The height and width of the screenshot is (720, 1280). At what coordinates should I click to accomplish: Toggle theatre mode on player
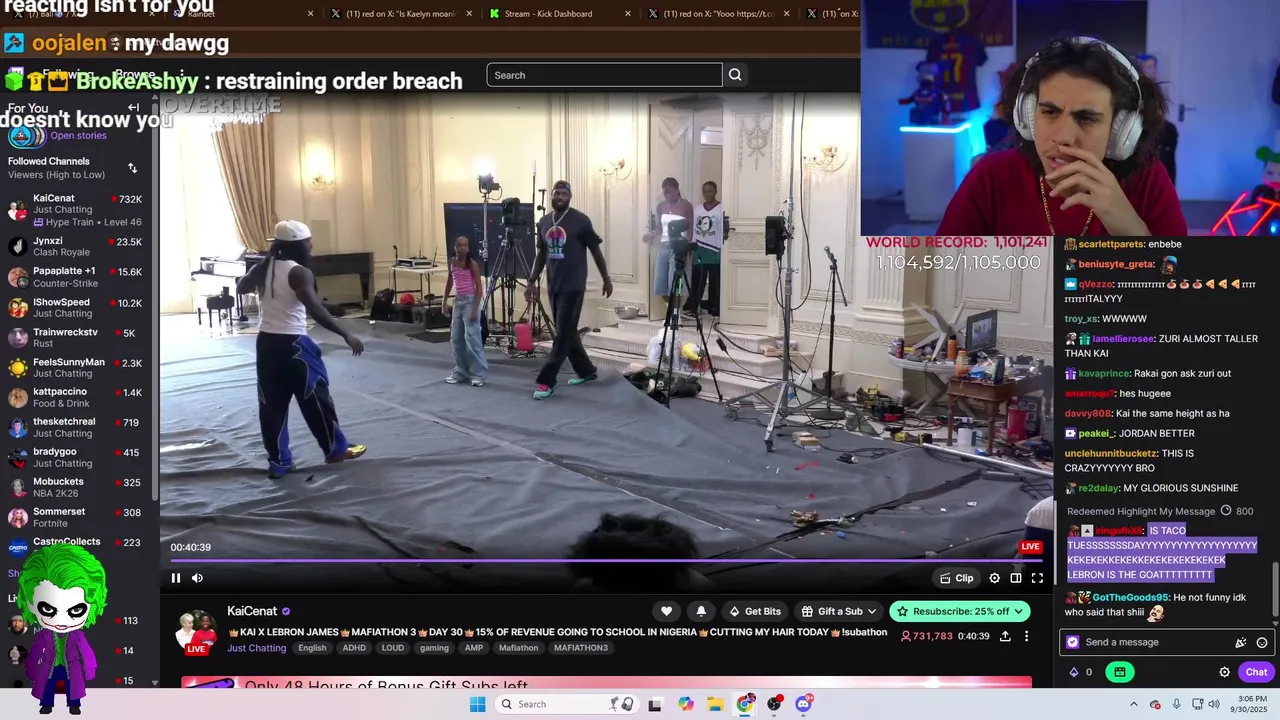click(1016, 578)
